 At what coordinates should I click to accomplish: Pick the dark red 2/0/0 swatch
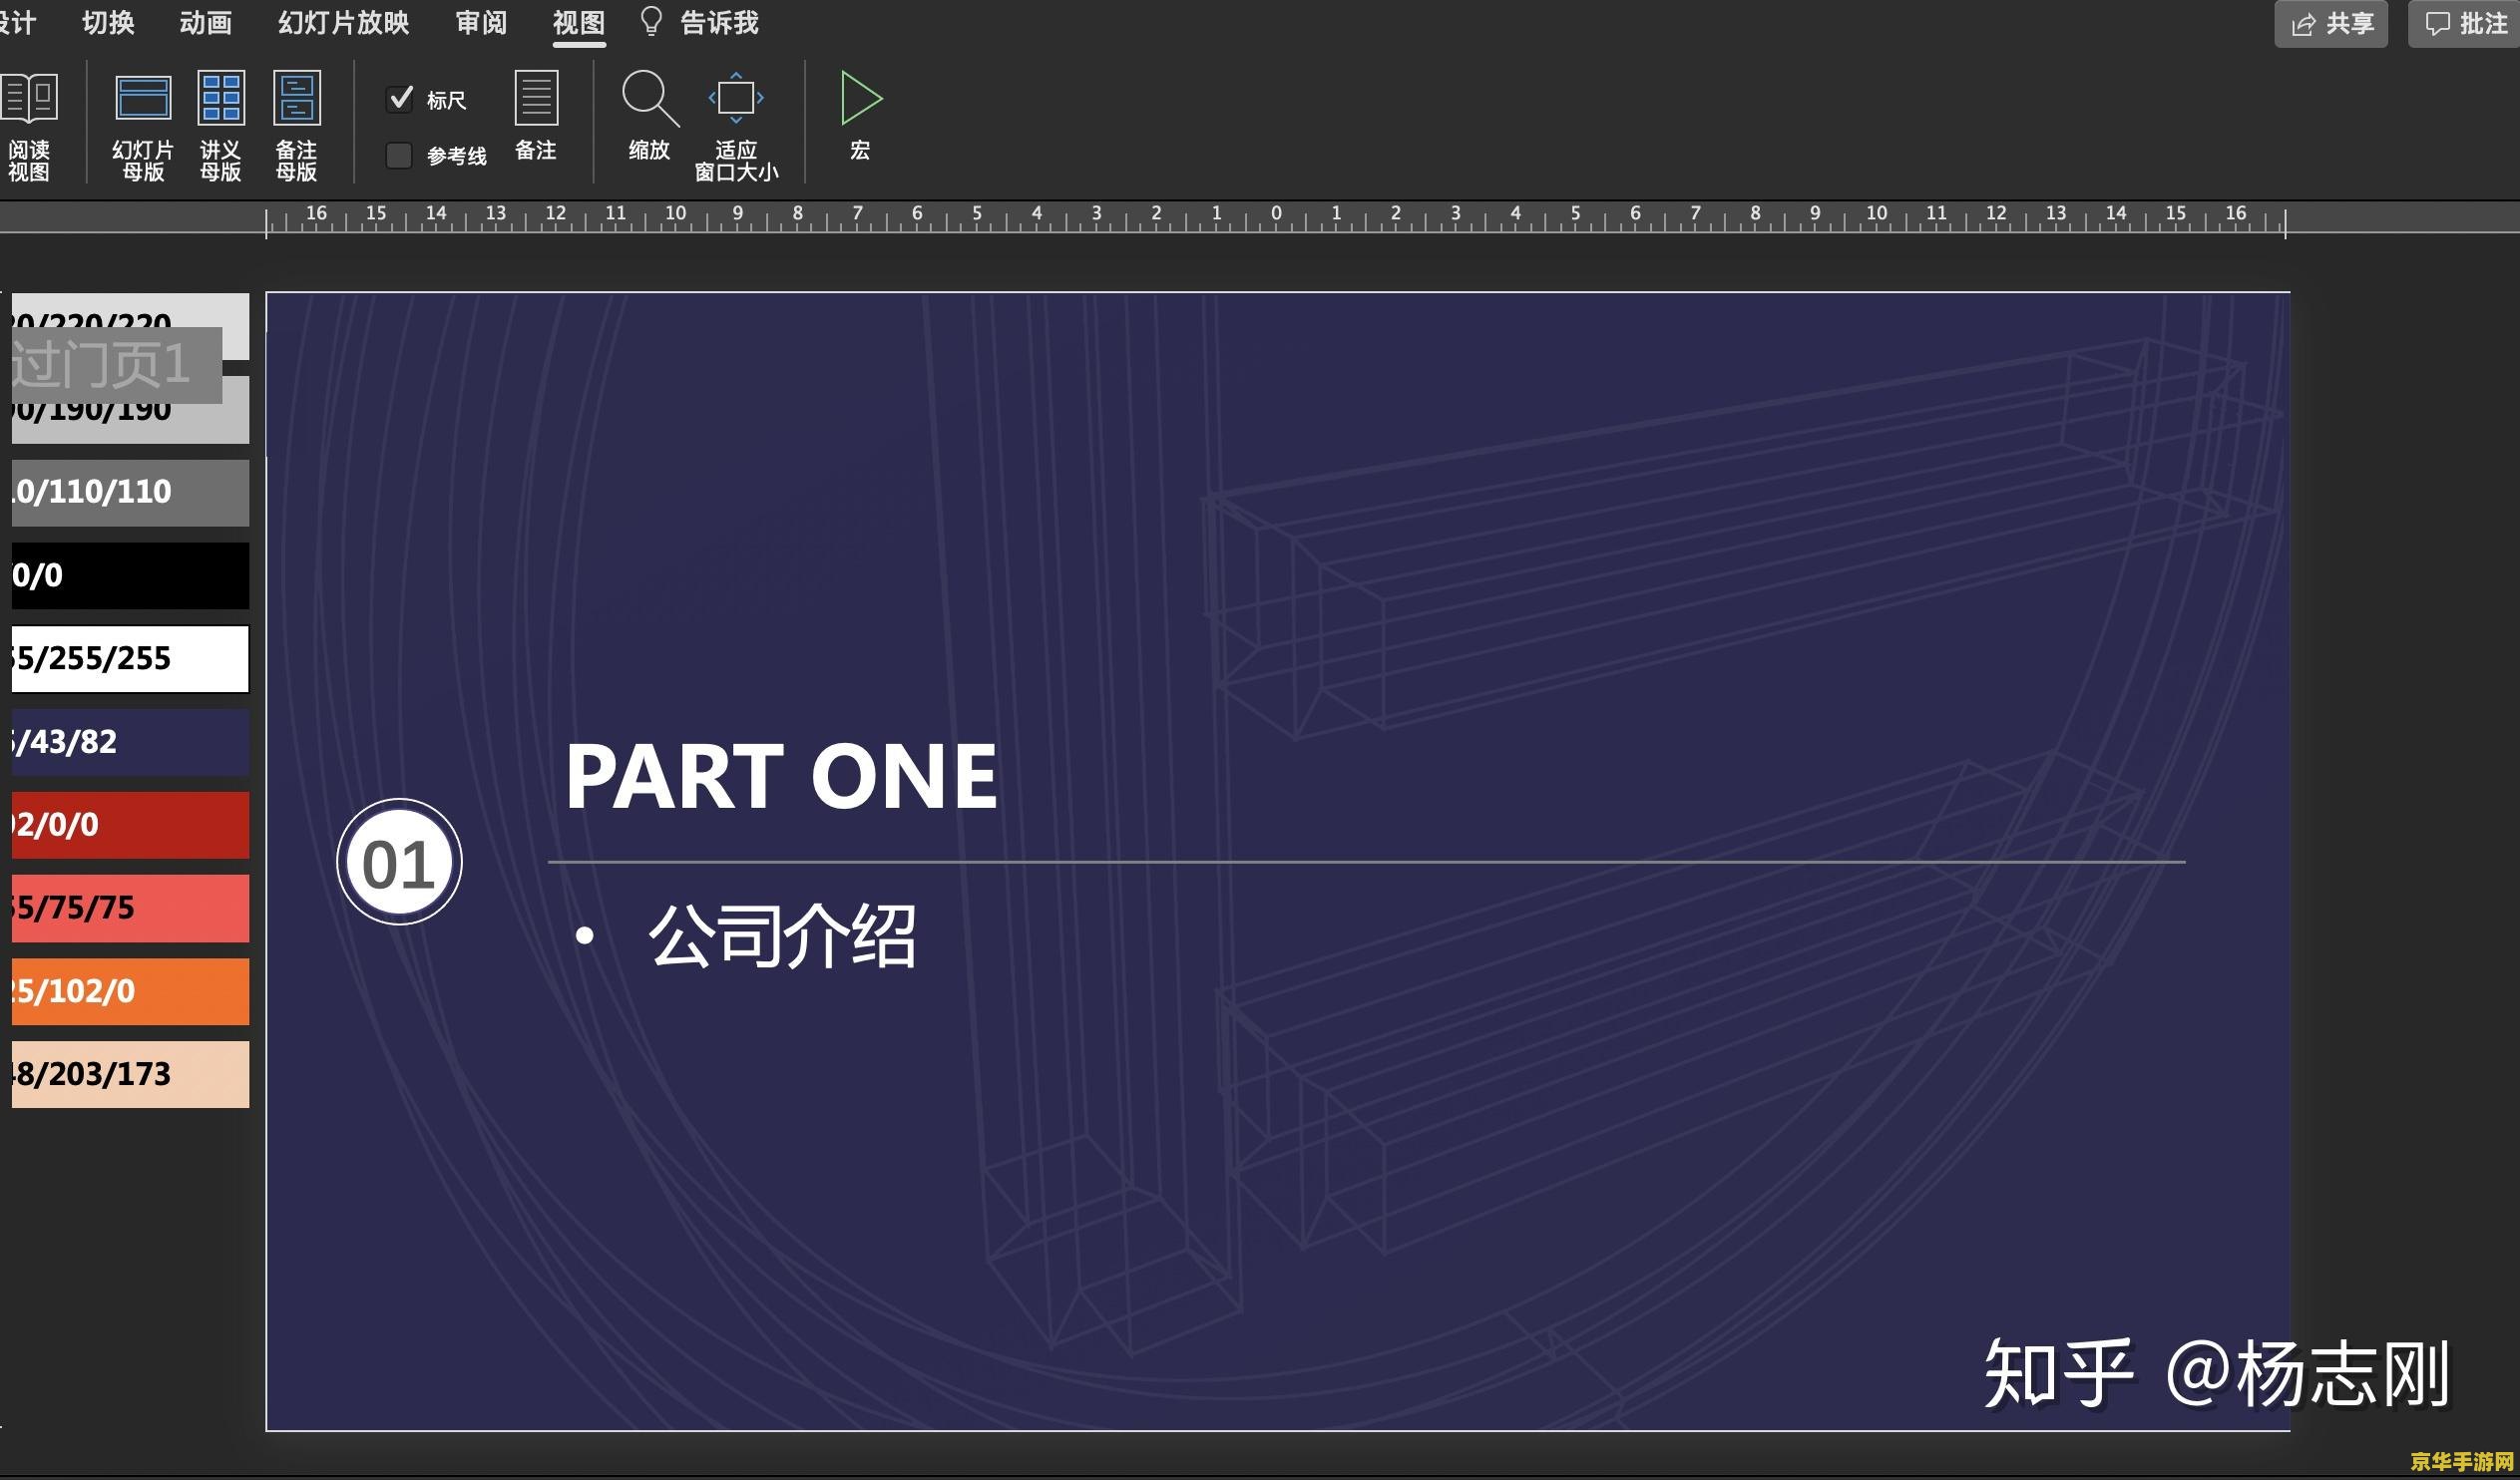point(130,825)
